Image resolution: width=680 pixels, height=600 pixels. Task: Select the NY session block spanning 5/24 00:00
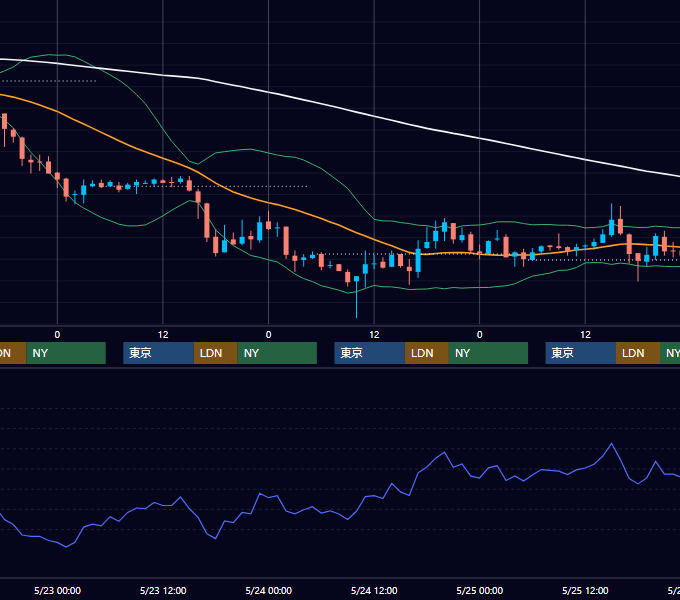277,353
